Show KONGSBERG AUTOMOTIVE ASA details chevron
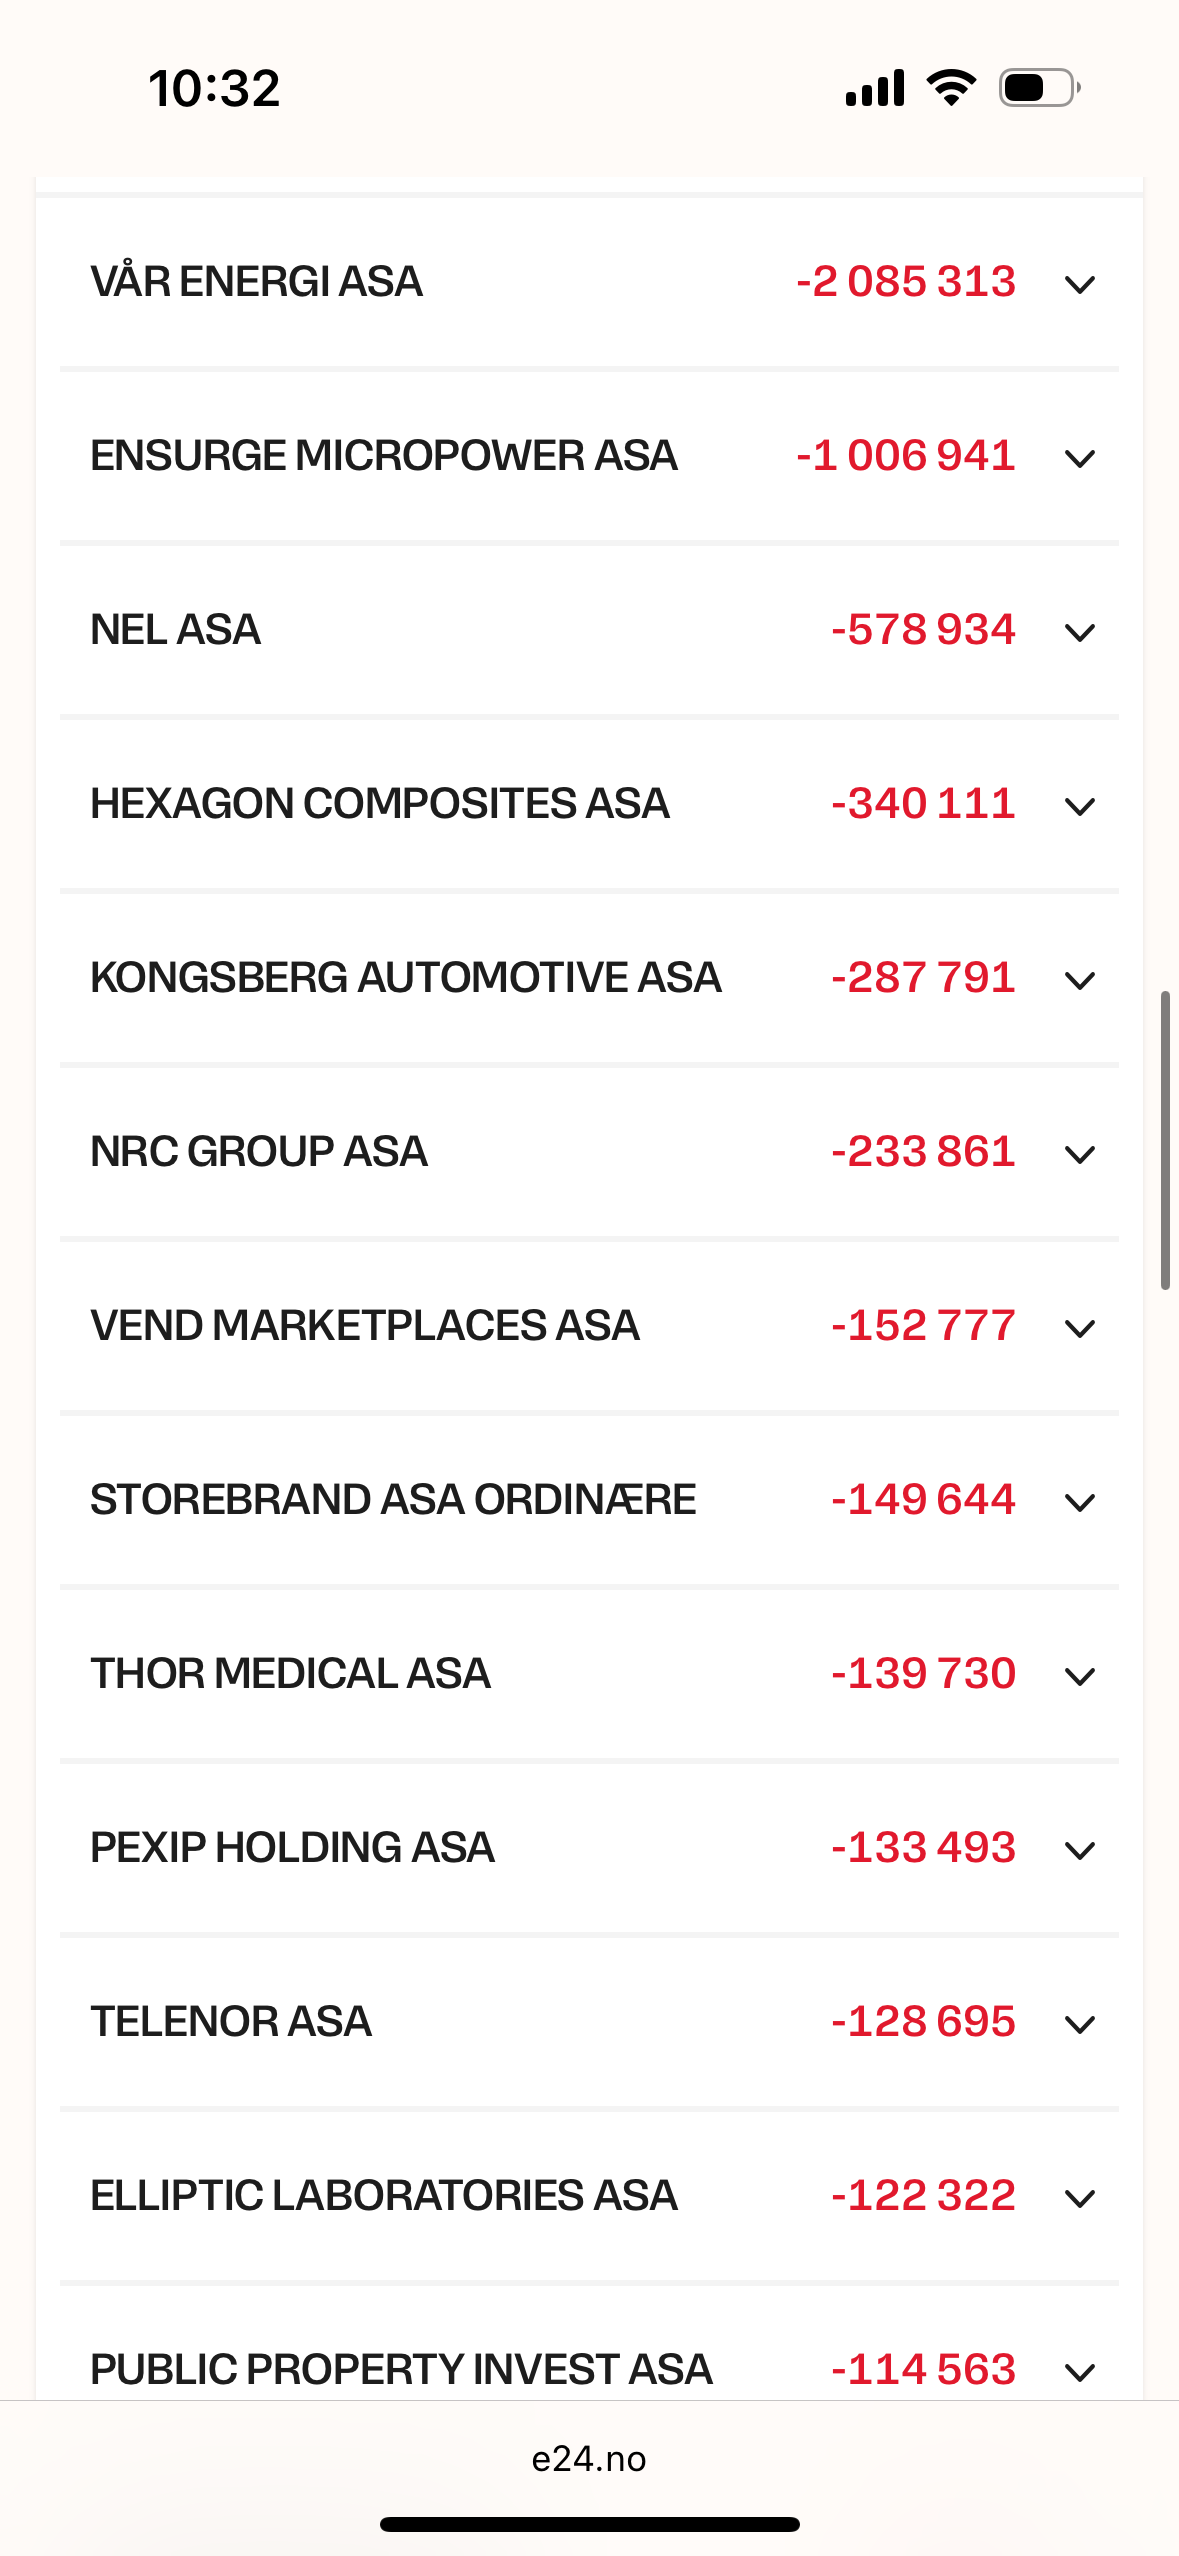Screen dimensions: 1179x2556 1080,981
